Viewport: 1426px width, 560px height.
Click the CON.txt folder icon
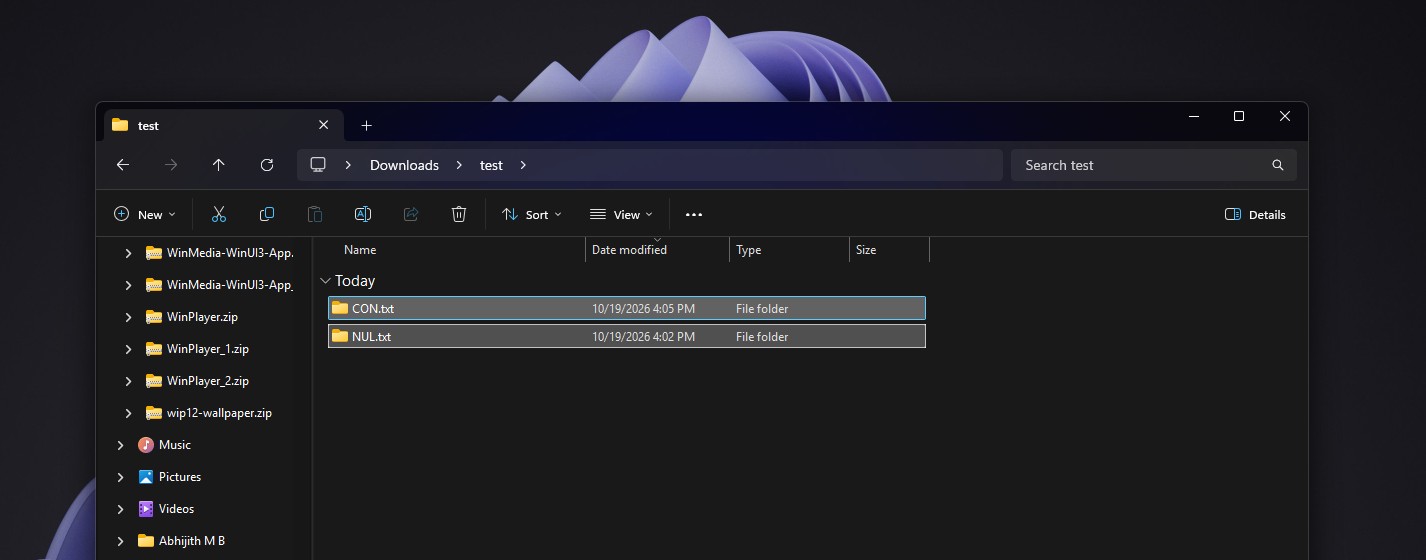(340, 308)
